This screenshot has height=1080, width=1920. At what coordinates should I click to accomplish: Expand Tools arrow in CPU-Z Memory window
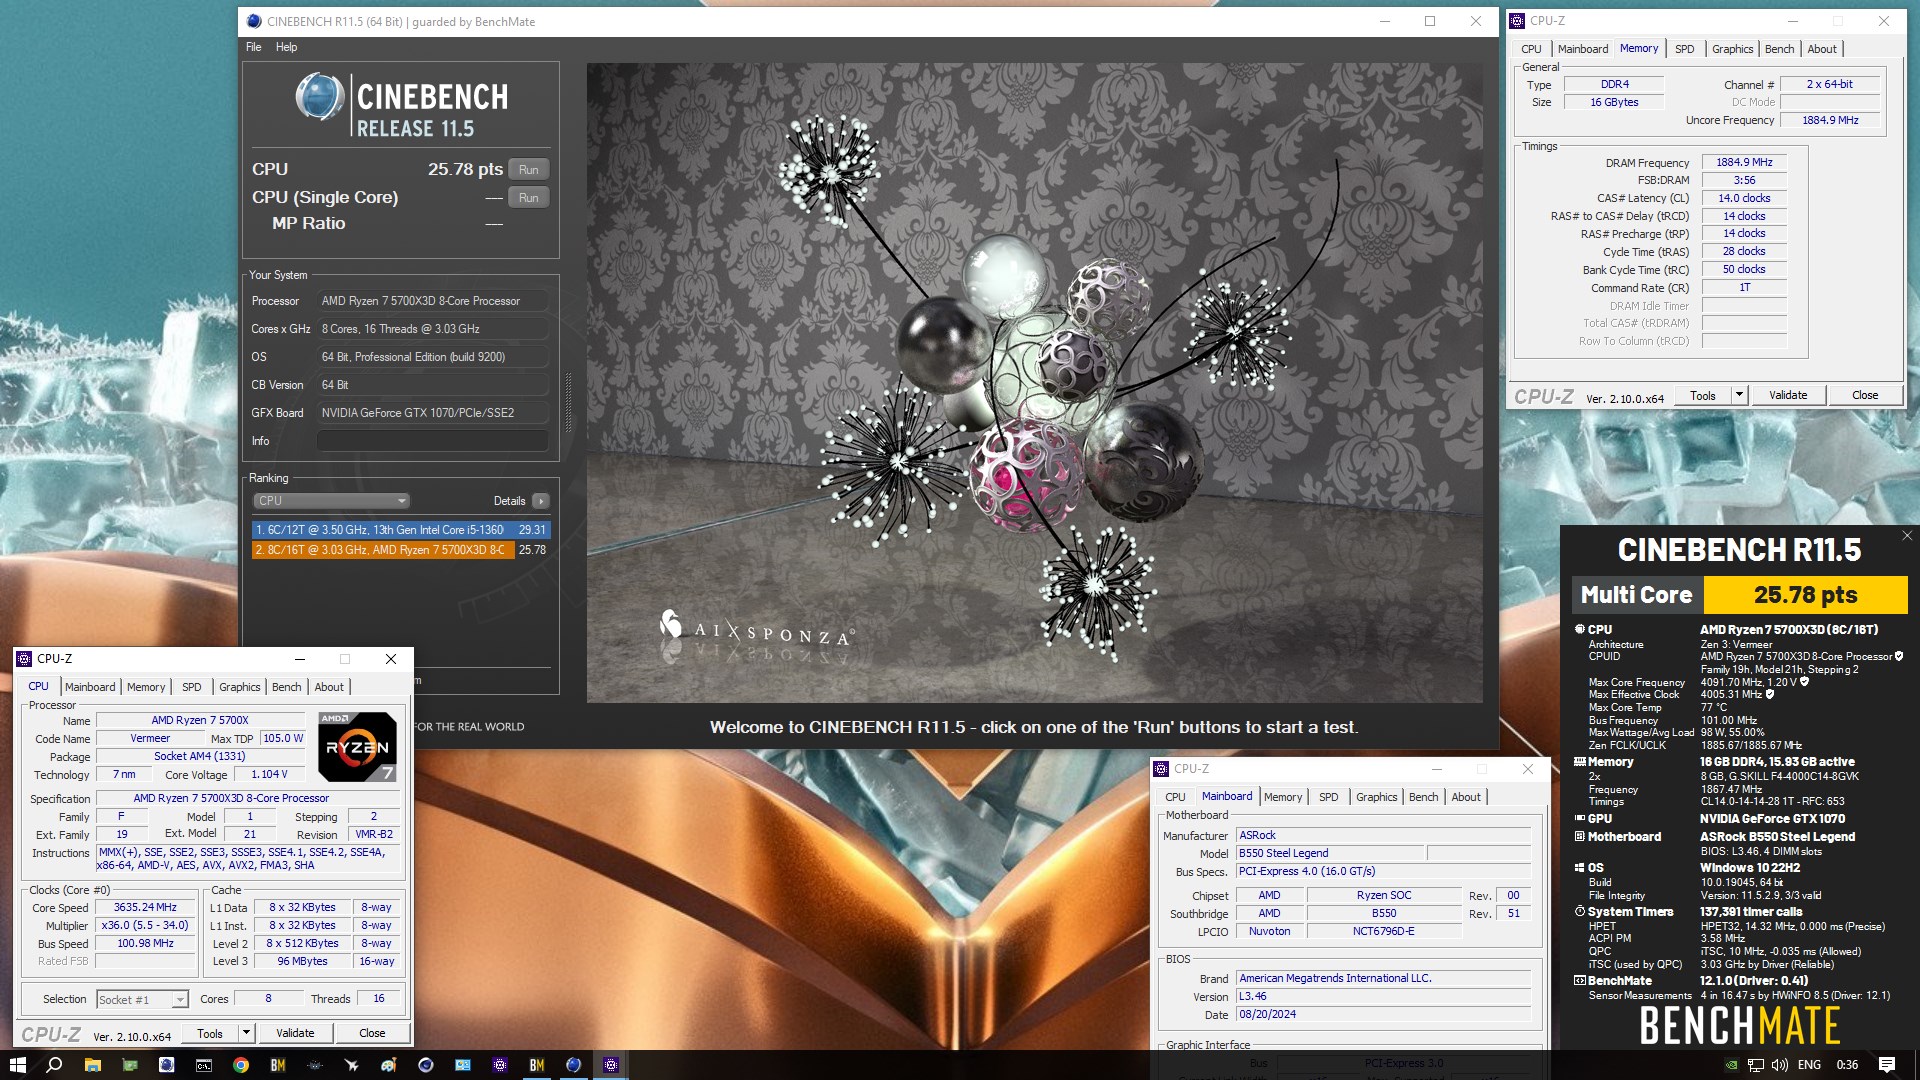(1739, 395)
